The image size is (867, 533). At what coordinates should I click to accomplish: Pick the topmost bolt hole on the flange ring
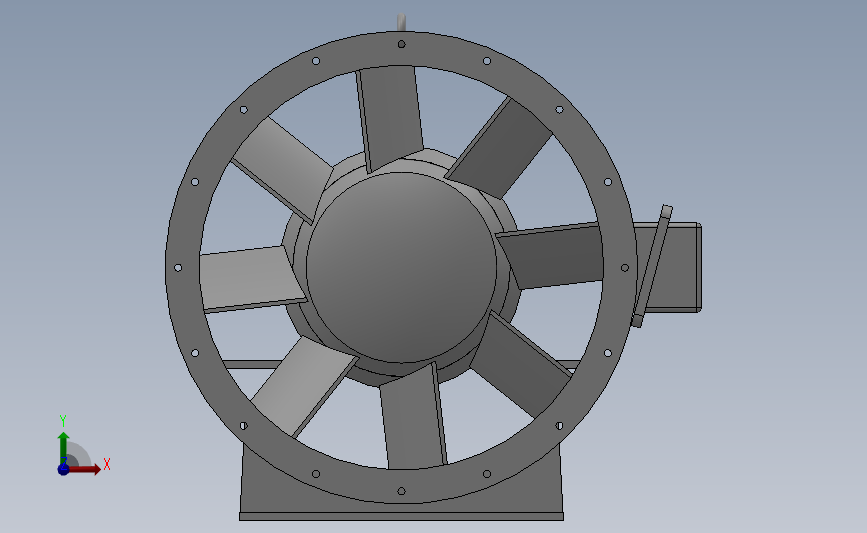coord(401,44)
